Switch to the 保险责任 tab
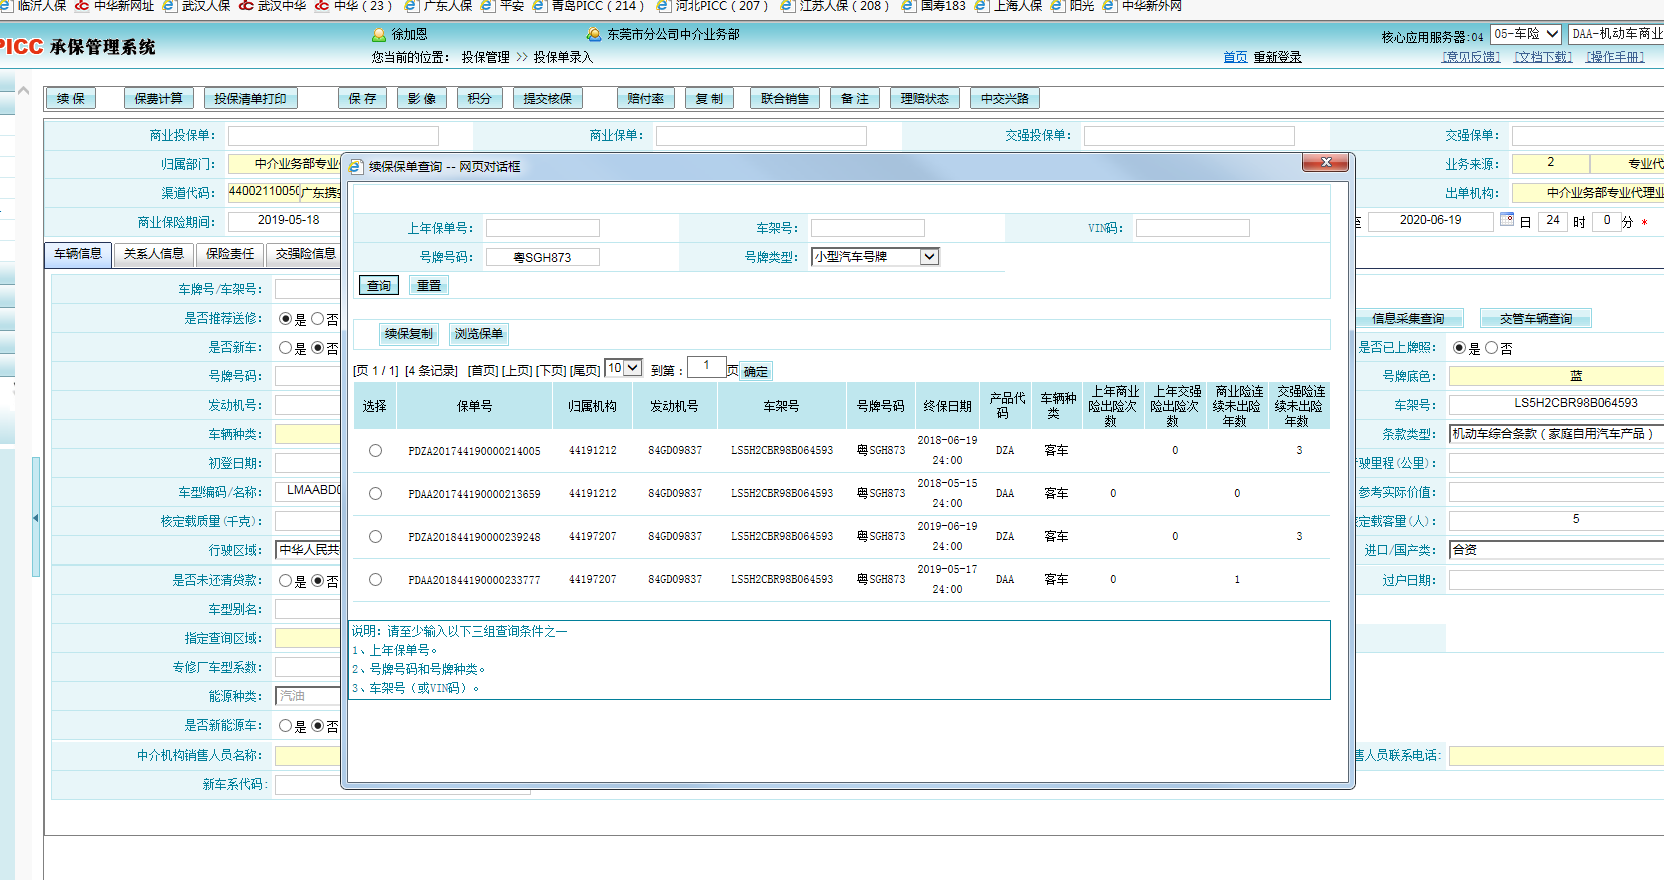Screen dimensions: 1664x880 click(x=230, y=254)
